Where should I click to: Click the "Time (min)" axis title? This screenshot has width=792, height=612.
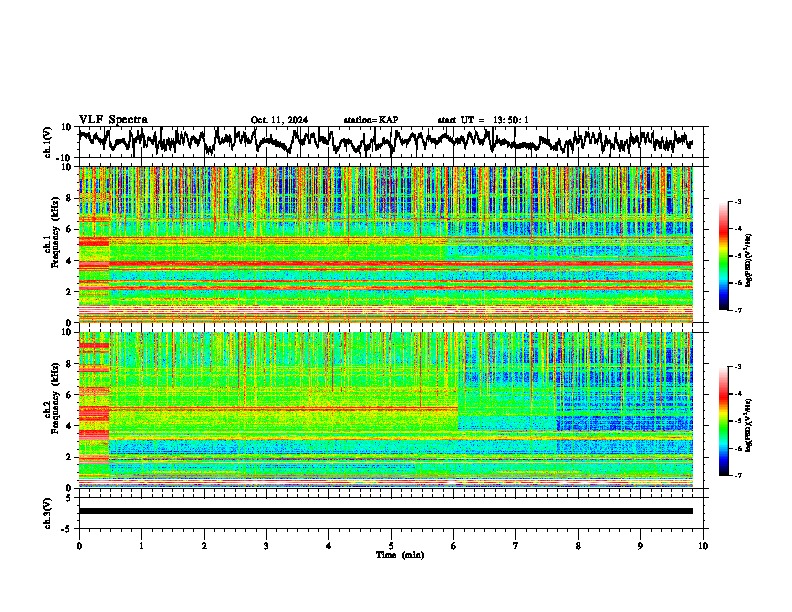400,555
